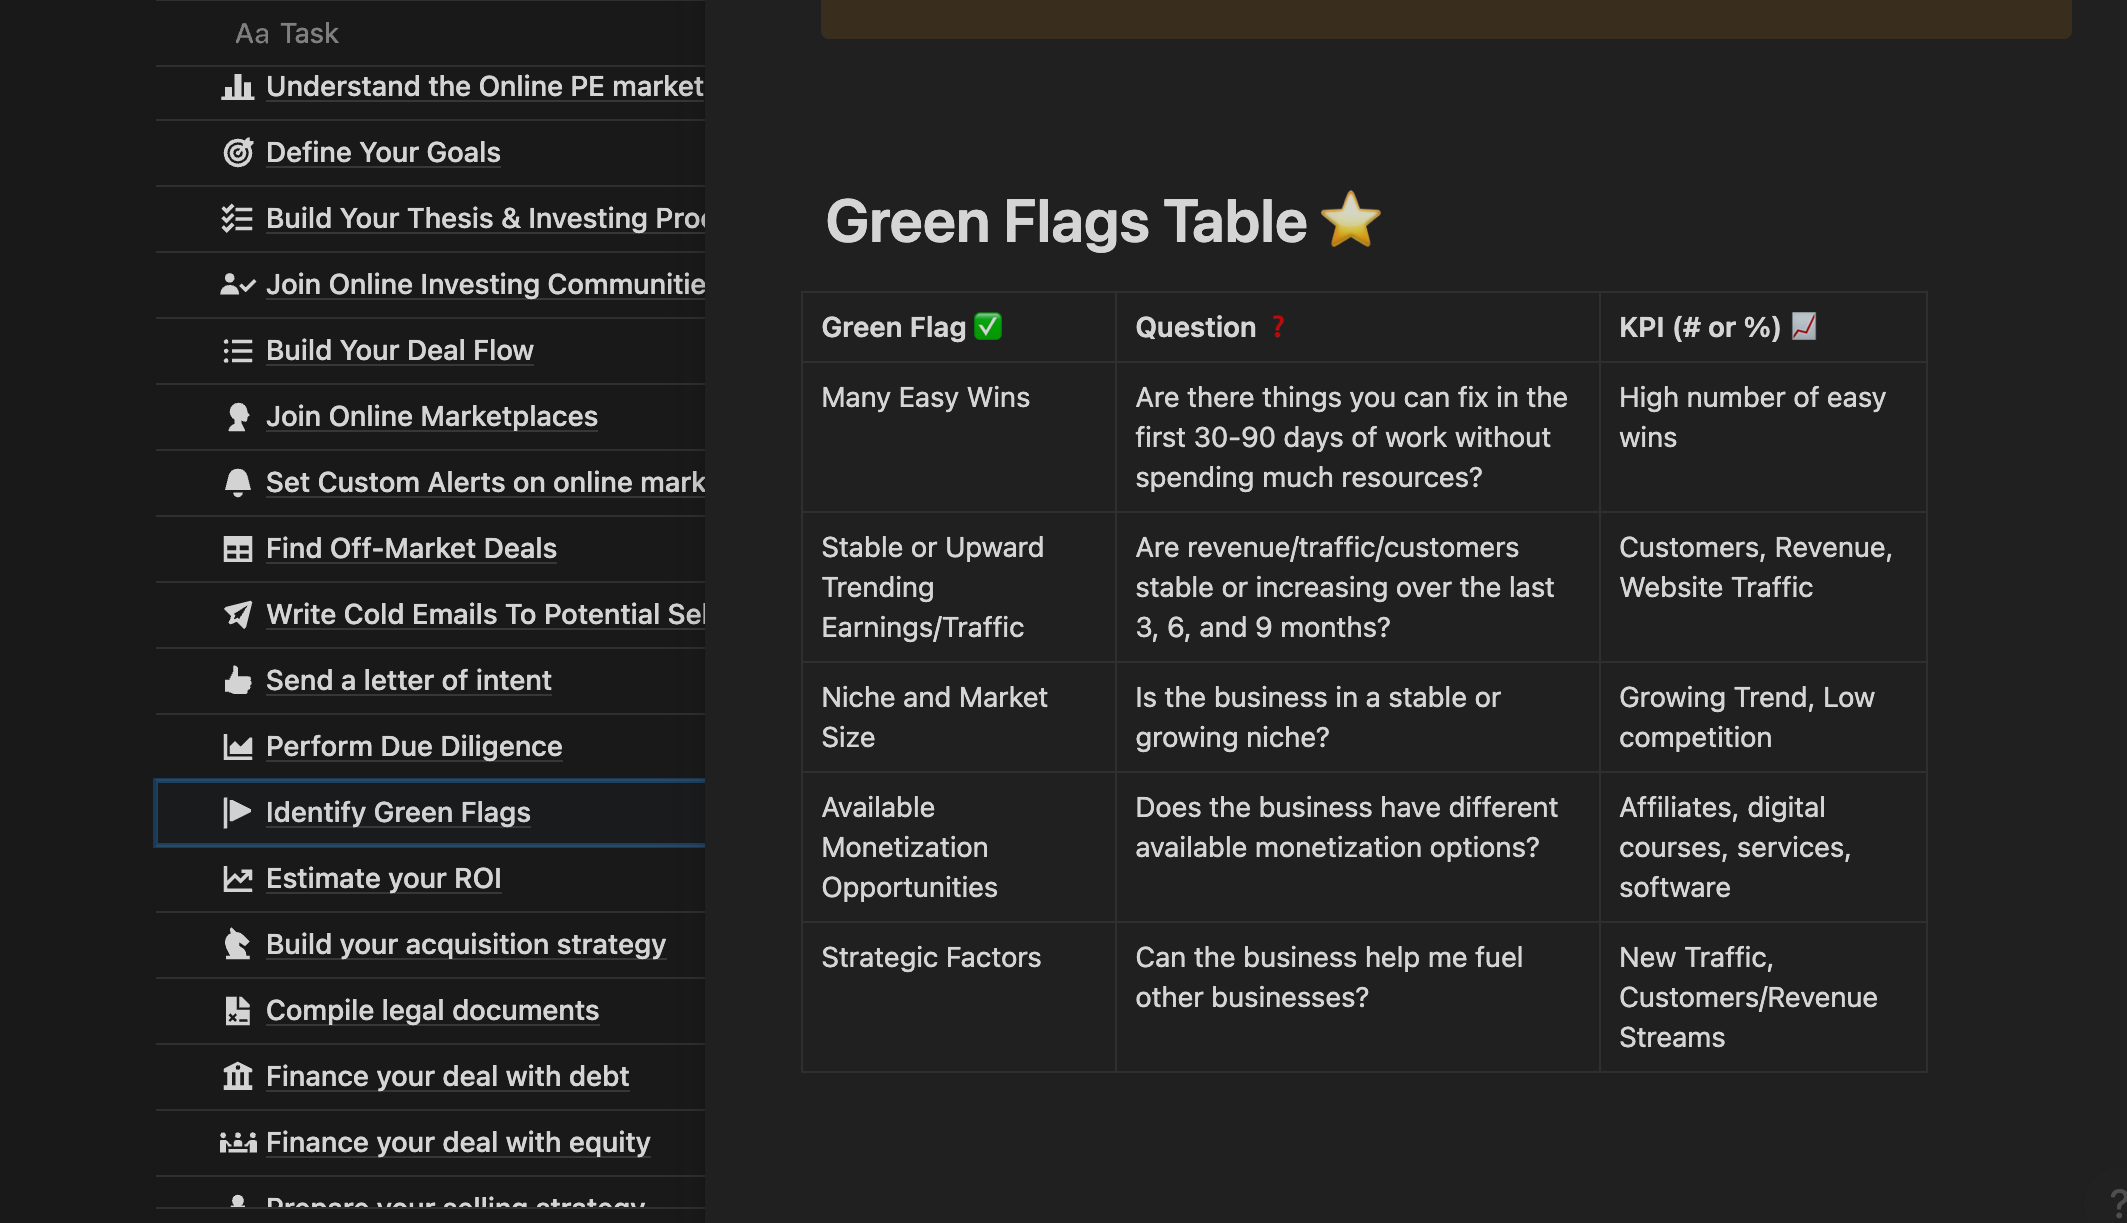The image size is (2127, 1223).
Task: Open the Perform Due Diligence task
Action: click(x=414, y=746)
